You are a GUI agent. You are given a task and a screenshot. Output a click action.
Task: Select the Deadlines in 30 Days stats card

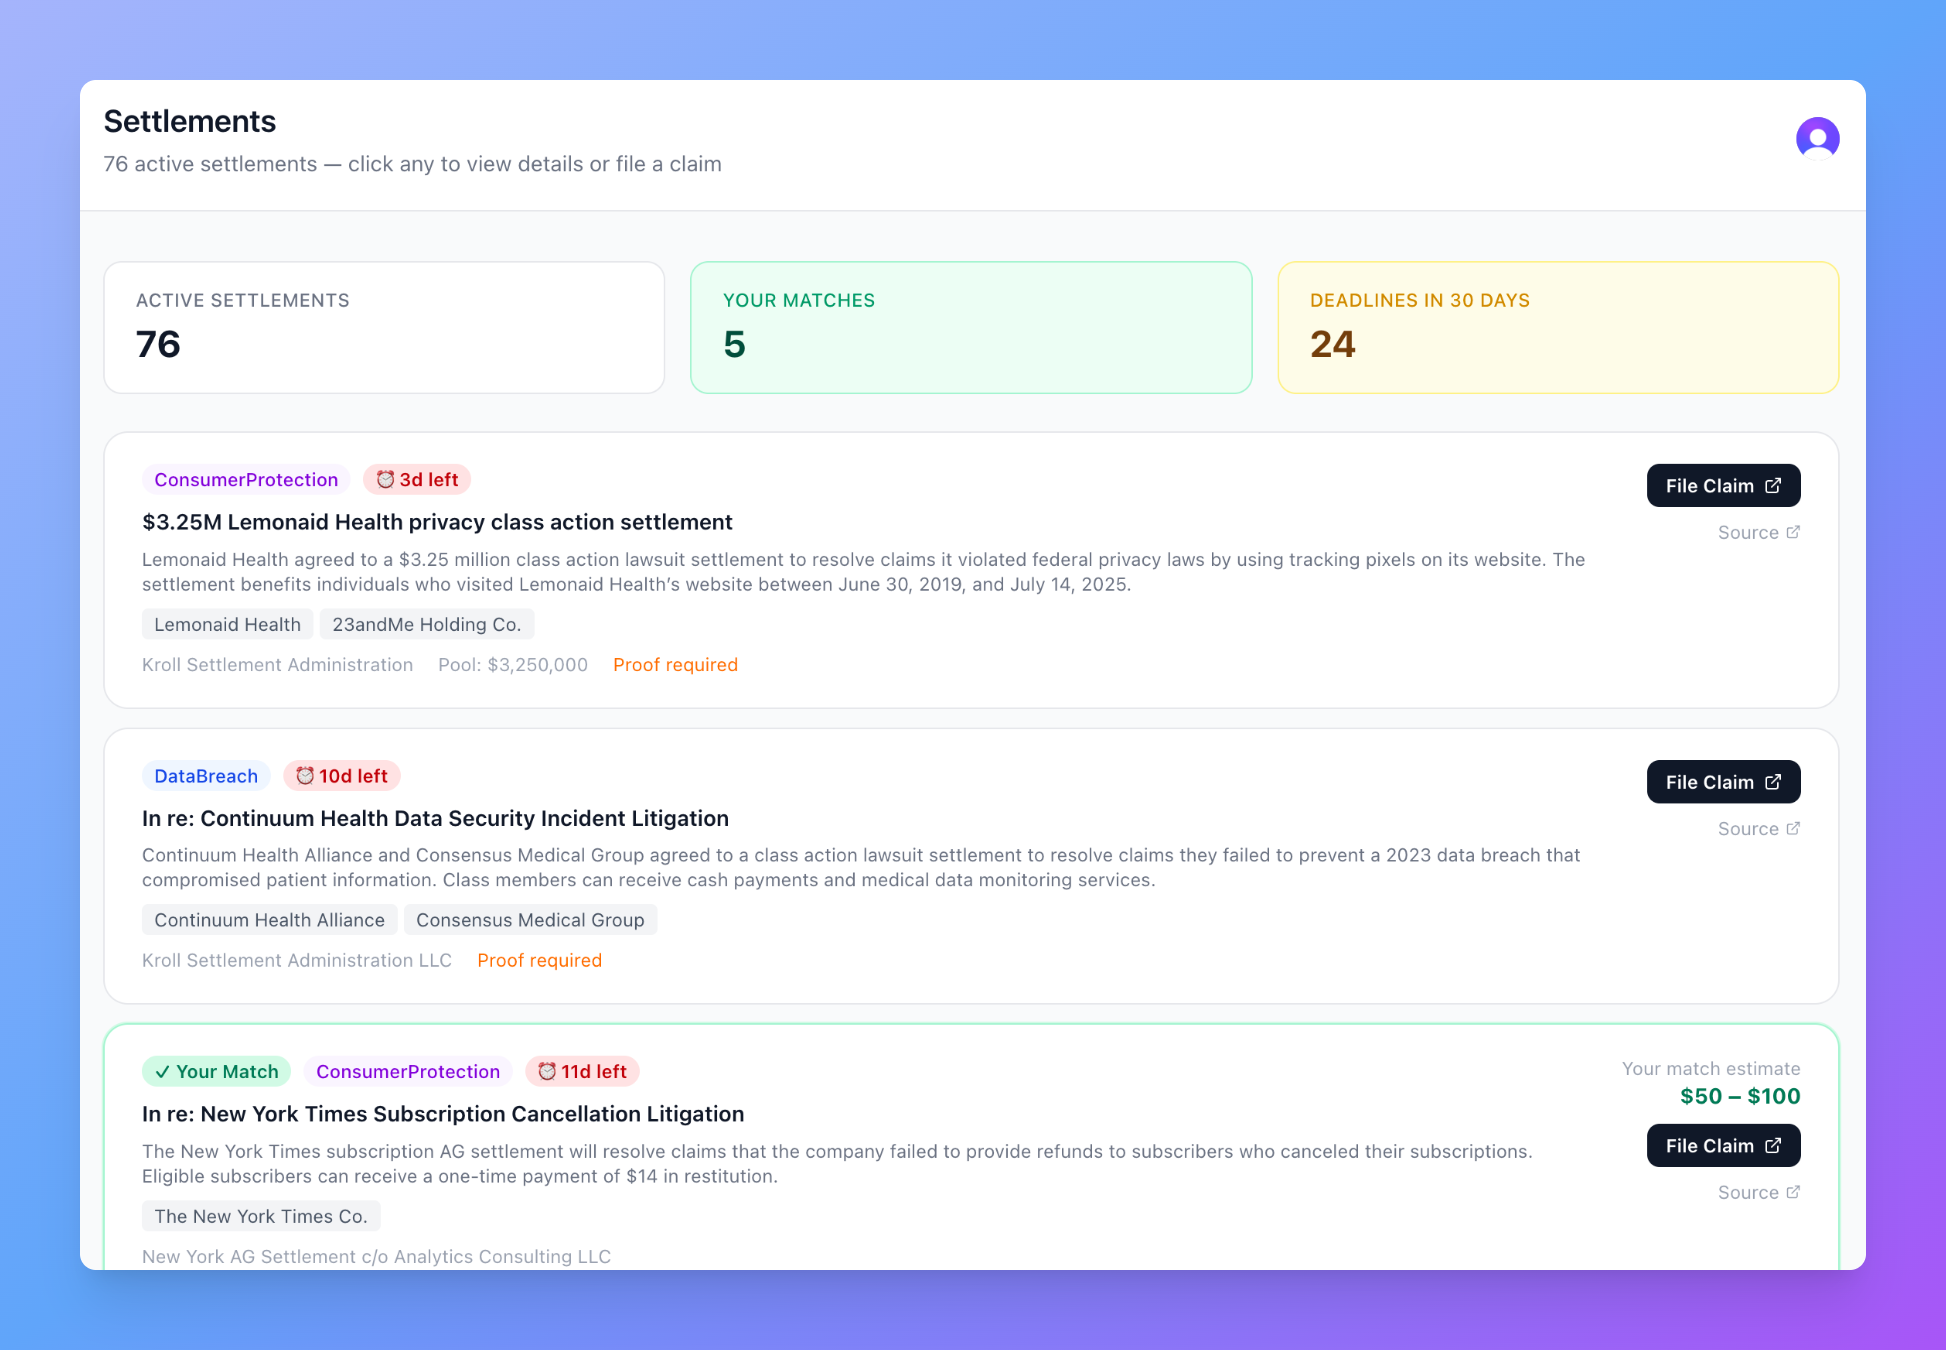click(1557, 327)
